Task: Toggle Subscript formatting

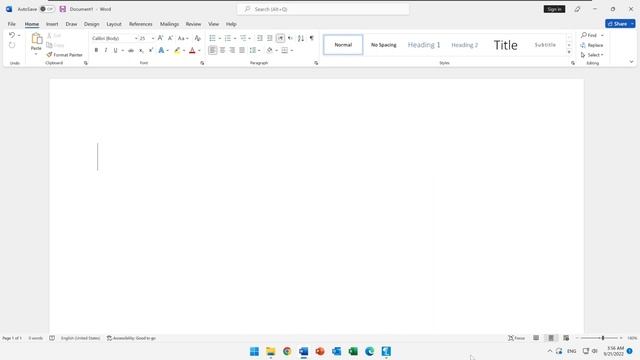Action: click(141, 50)
